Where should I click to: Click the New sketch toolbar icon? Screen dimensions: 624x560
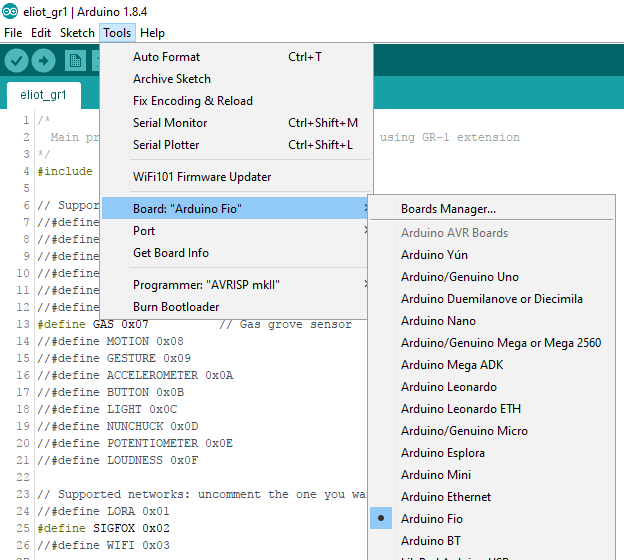tap(75, 61)
